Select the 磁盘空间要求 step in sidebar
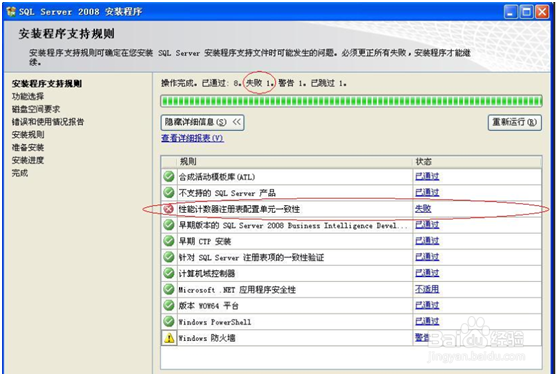This screenshot has width=558, height=376. (x=36, y=109)
